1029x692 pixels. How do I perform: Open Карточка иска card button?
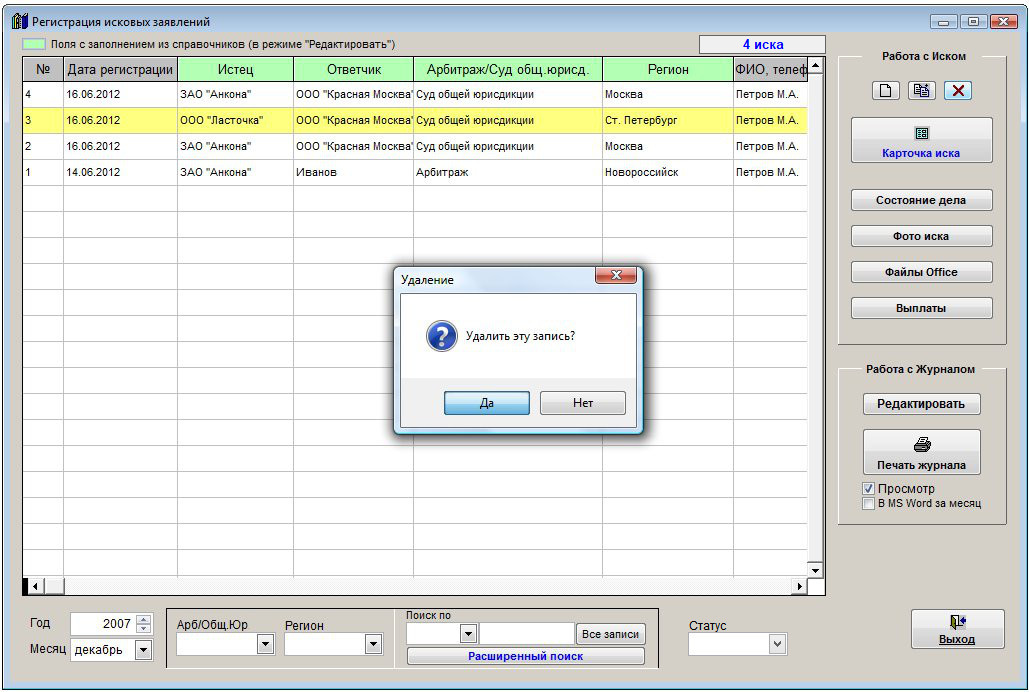click(921, 141)
